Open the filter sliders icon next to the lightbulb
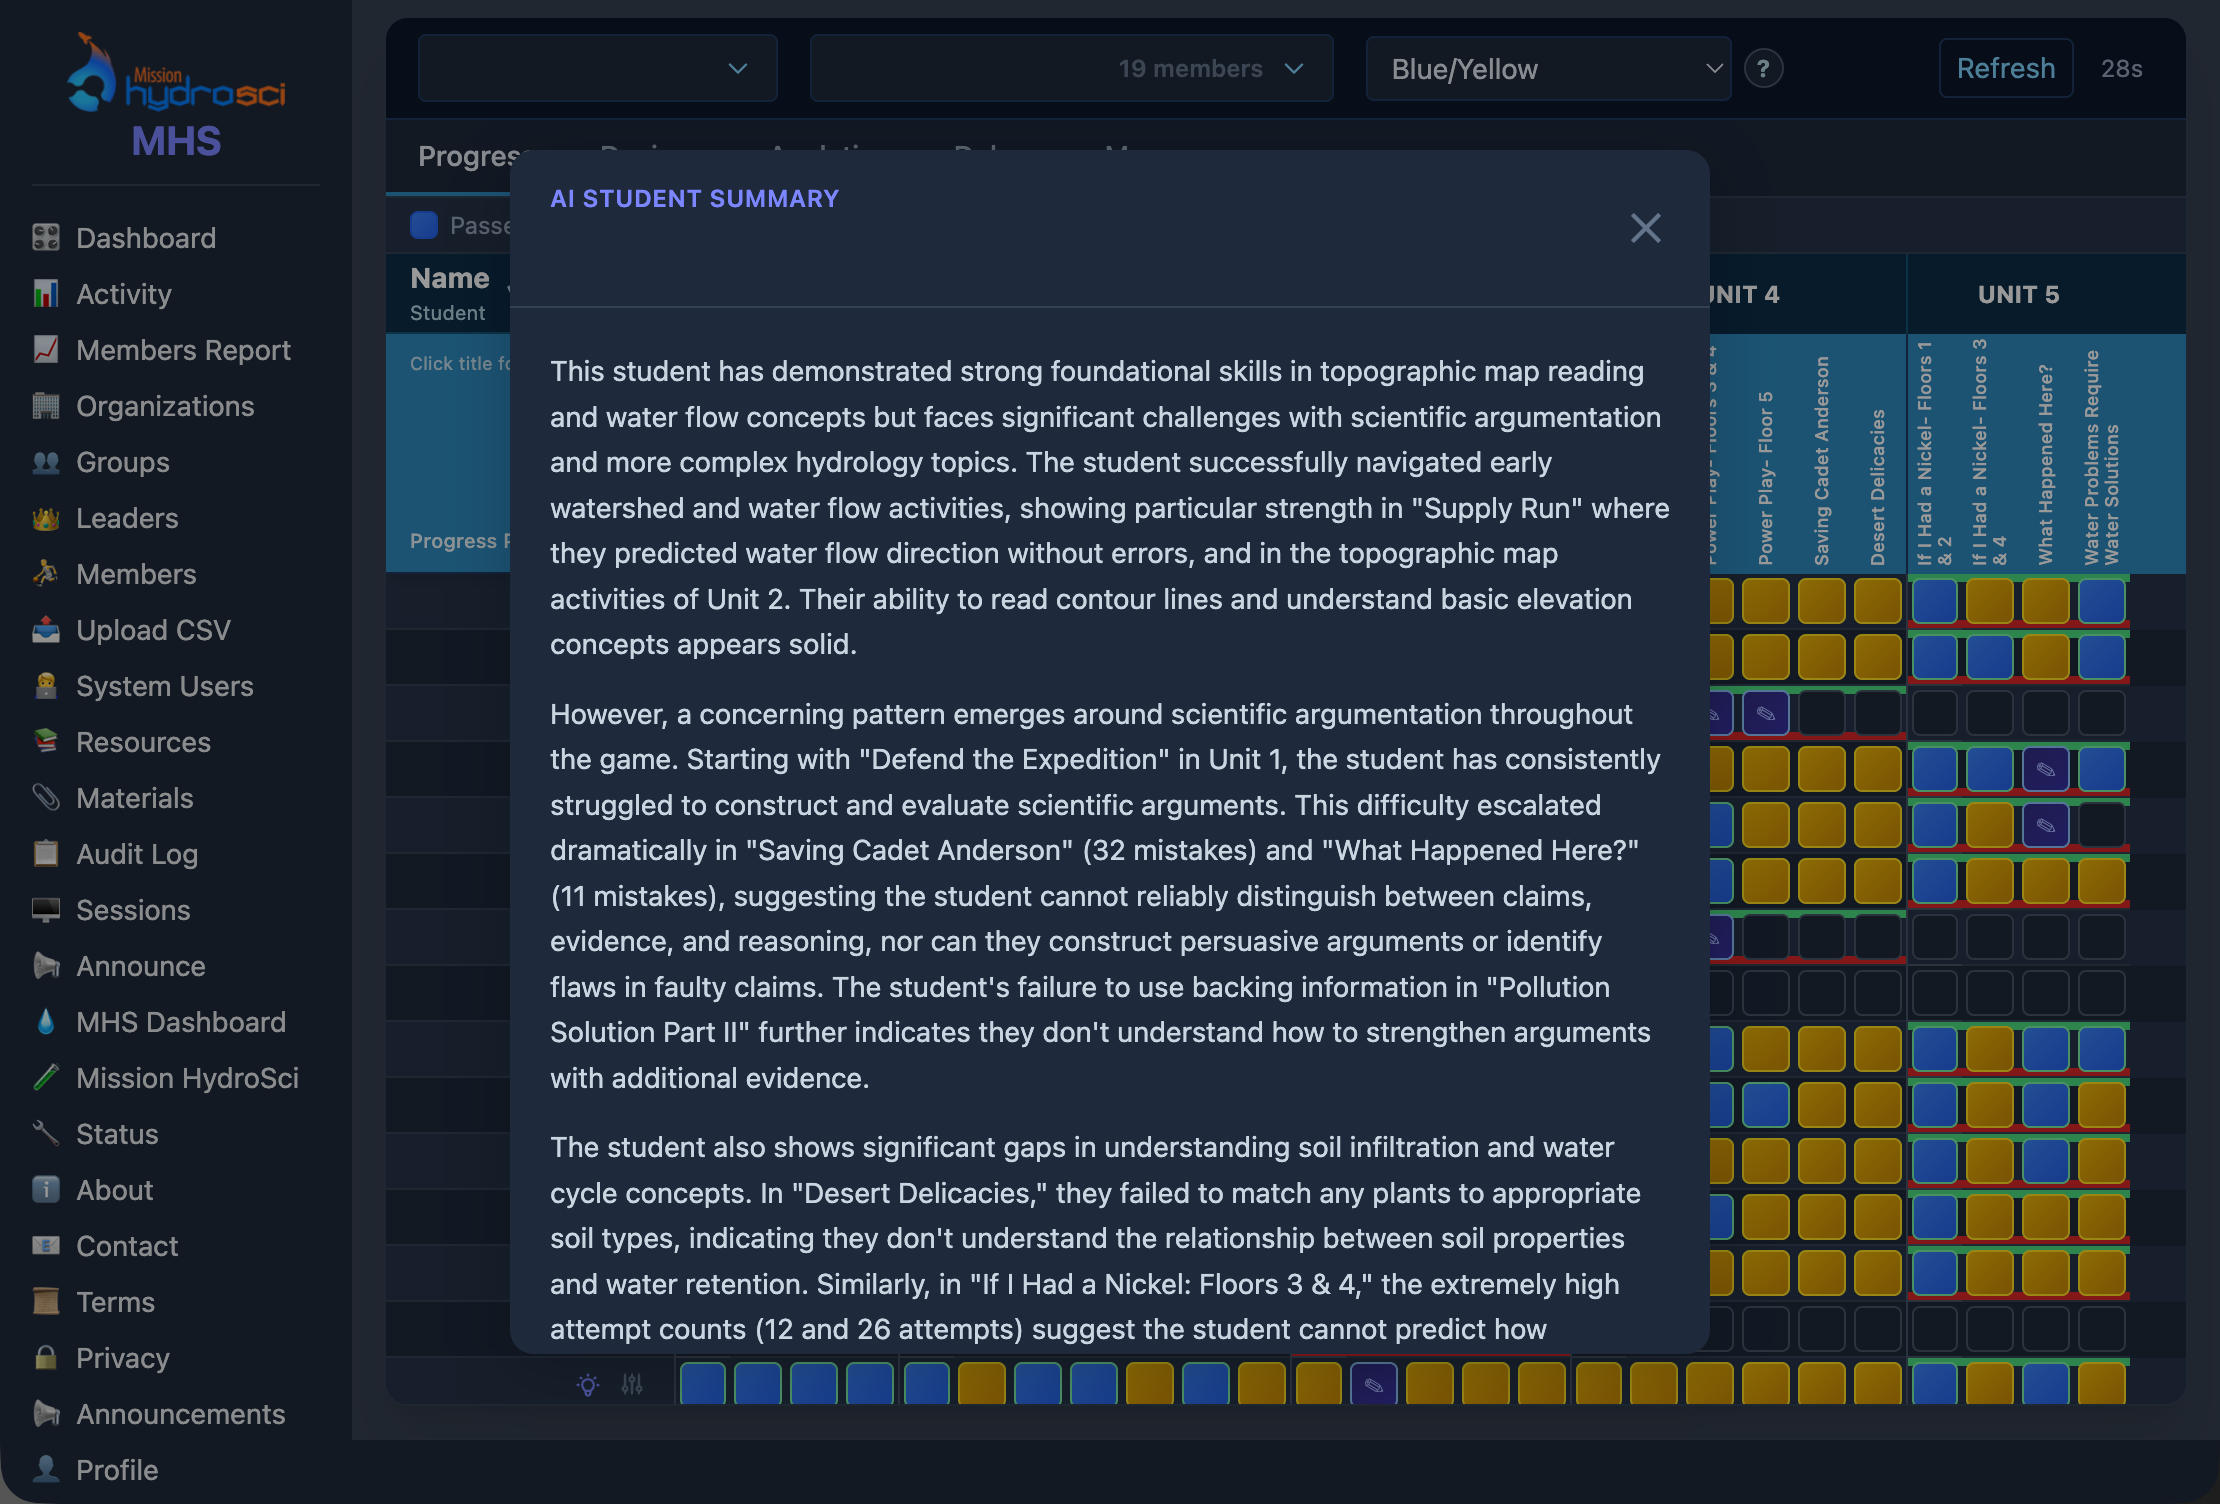 [632, 1384]
